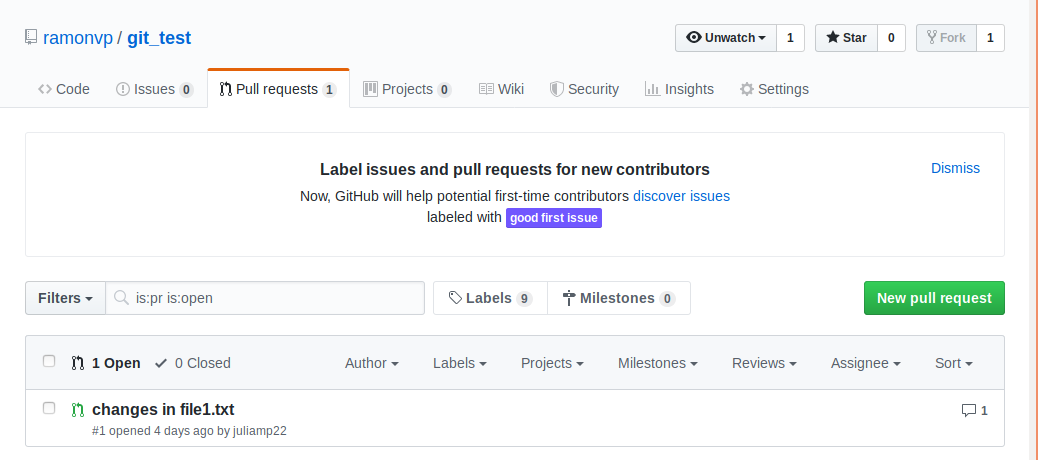Expand the Sort dropdown
Viewport: 1038px width, 460px height.
953,363
